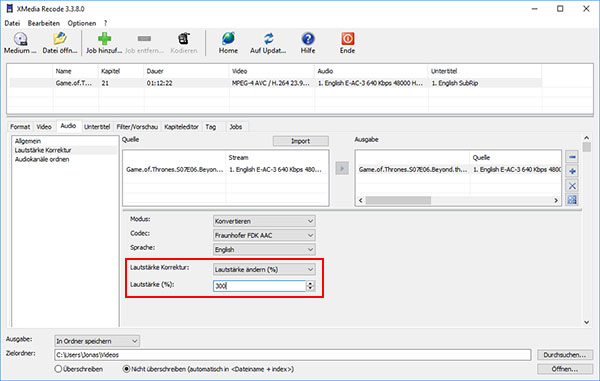This screenshot has width=600, height=381.
Task: Switch to the Filter/Vorschau tab
Action: [x=137, y=127]
